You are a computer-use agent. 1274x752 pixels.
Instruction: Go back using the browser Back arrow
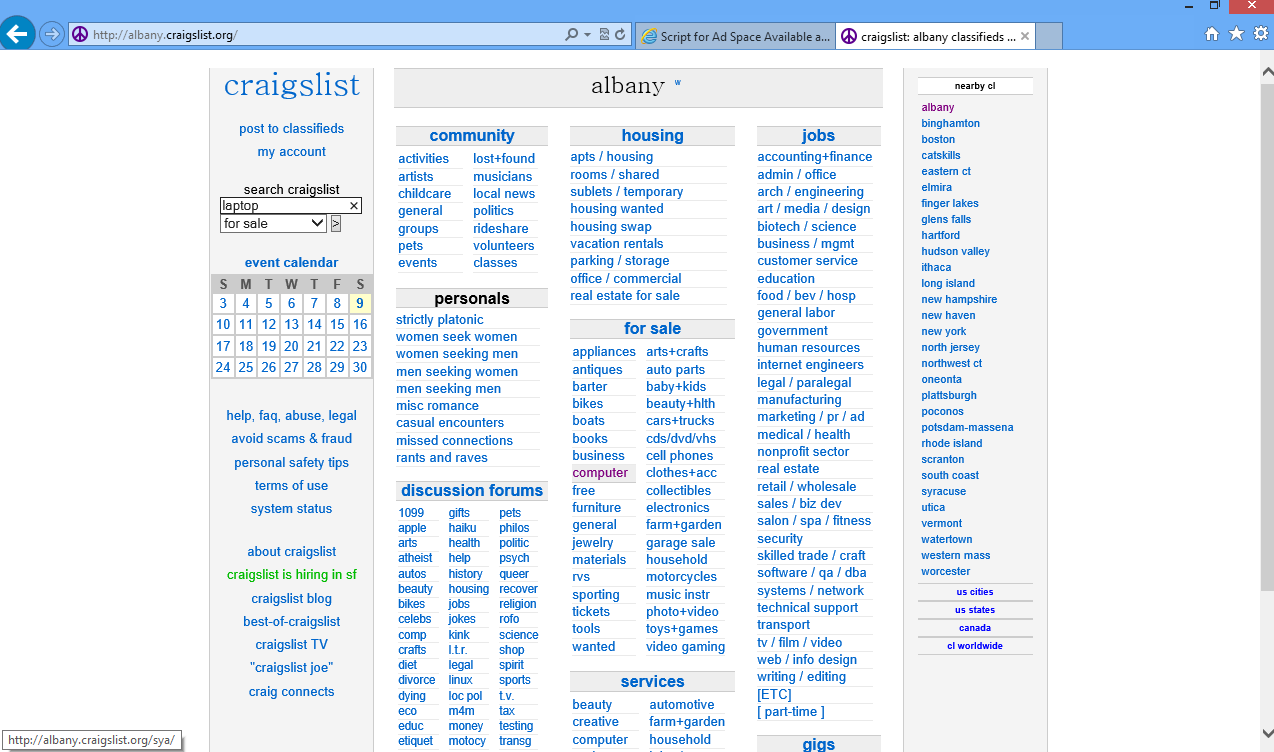coord(17,34)
